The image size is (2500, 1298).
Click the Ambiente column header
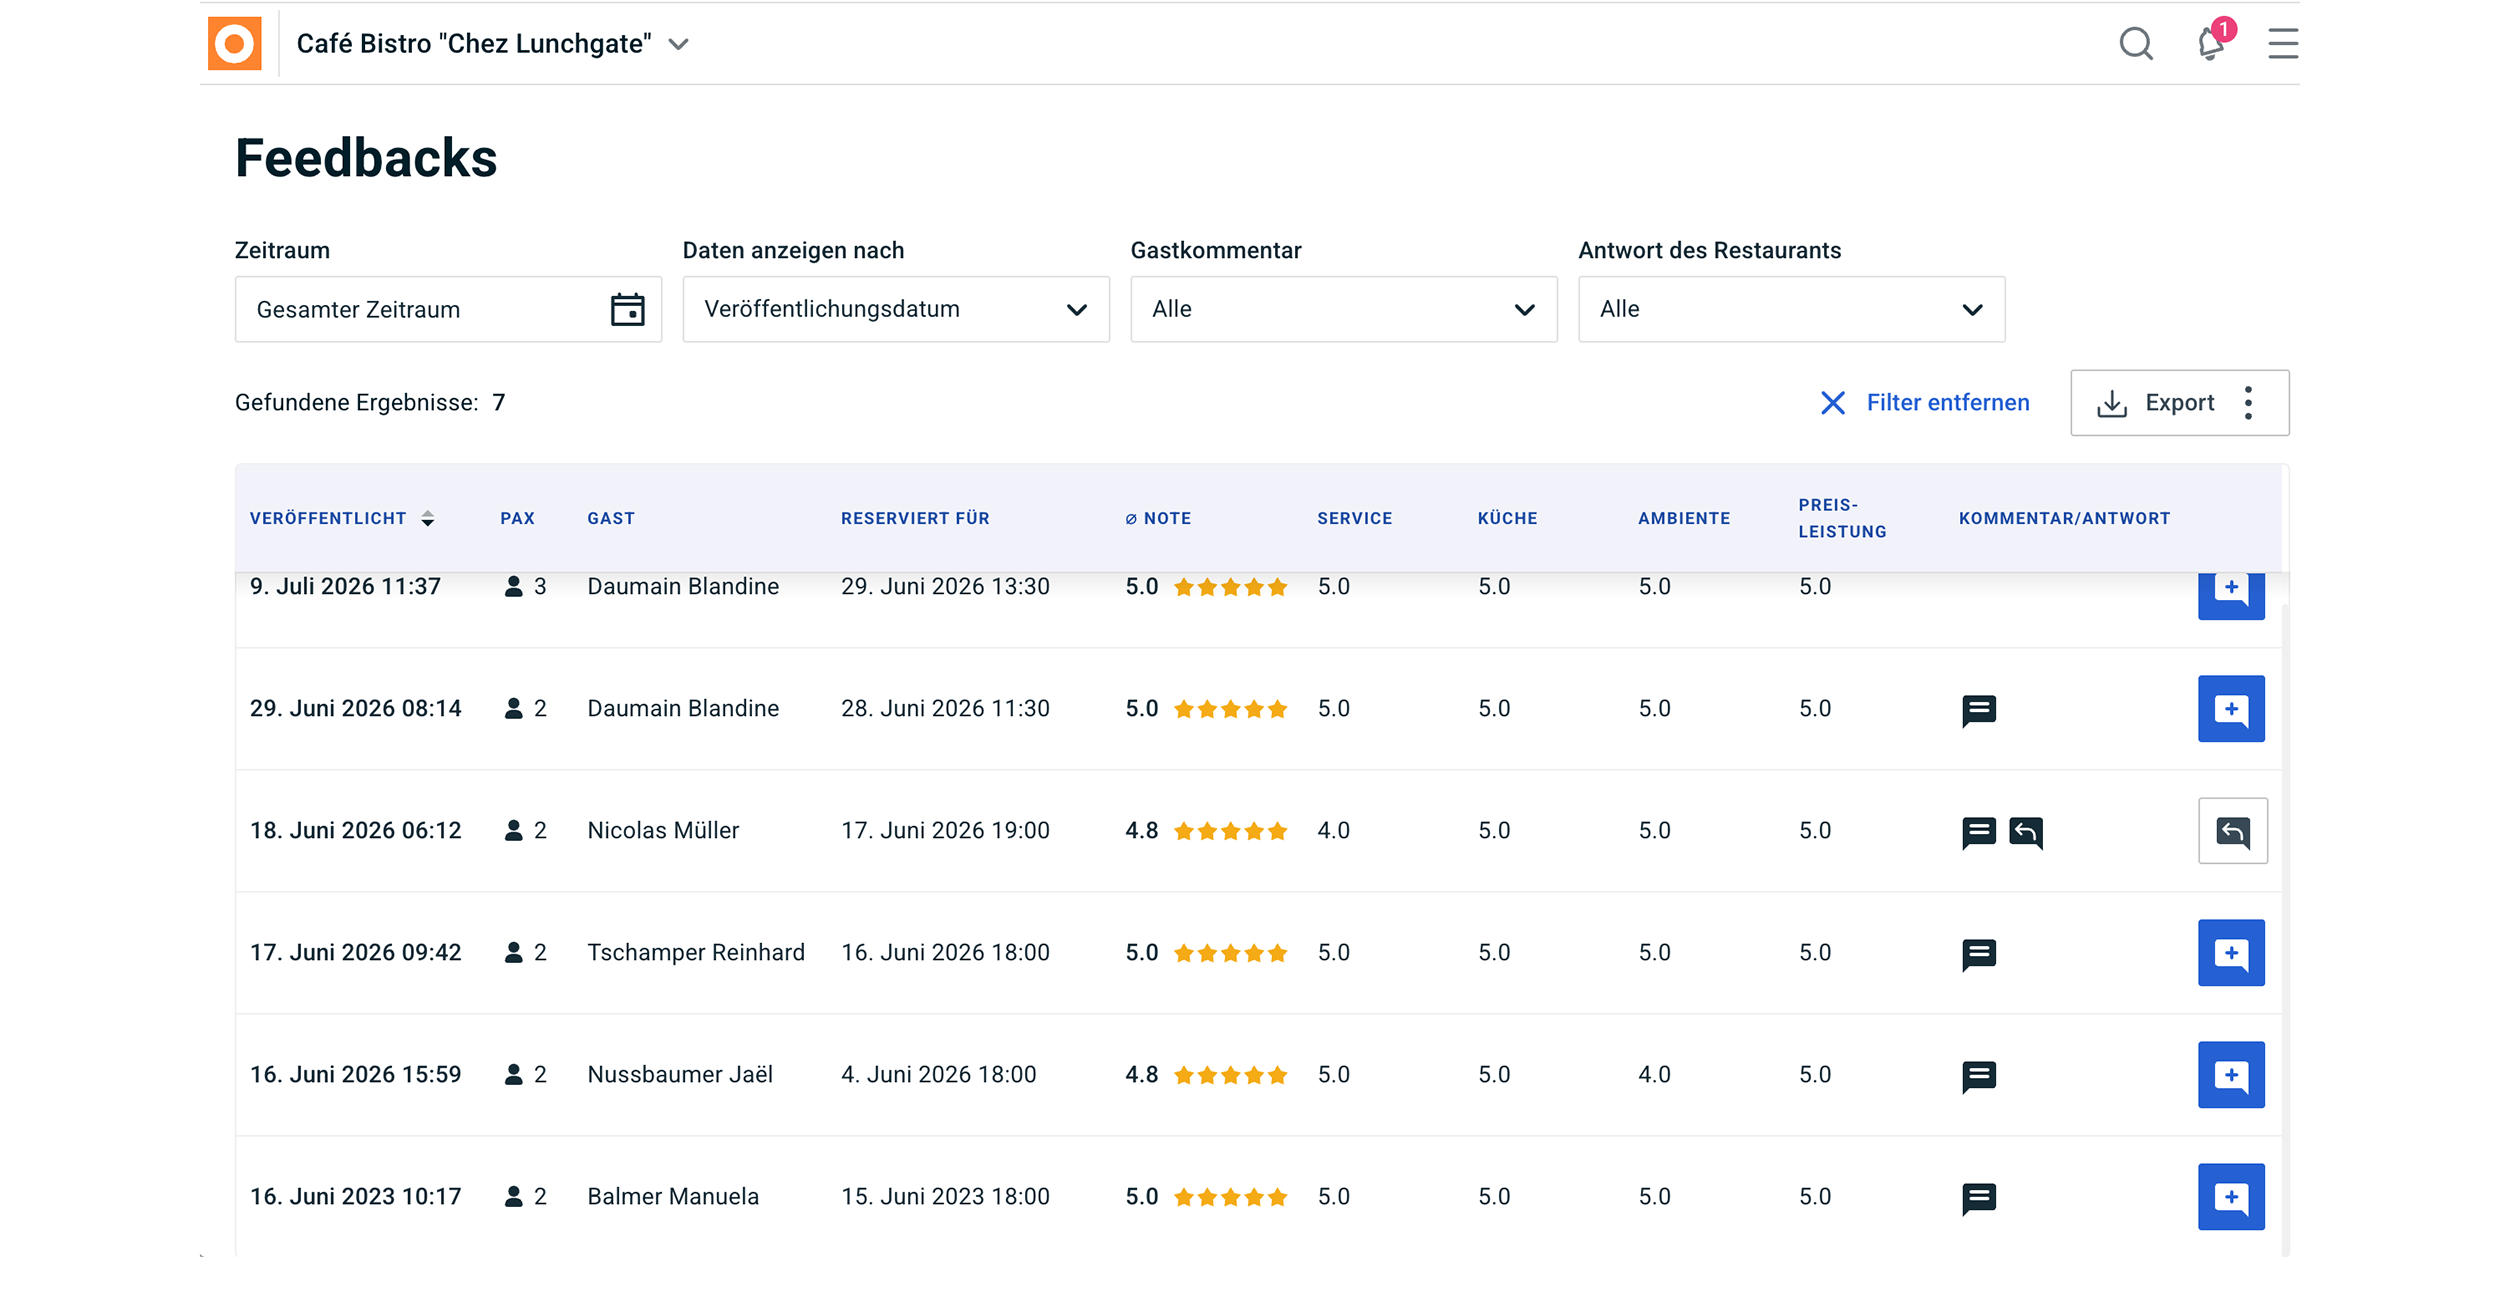pyautogui.click(x=1684, y=518)
